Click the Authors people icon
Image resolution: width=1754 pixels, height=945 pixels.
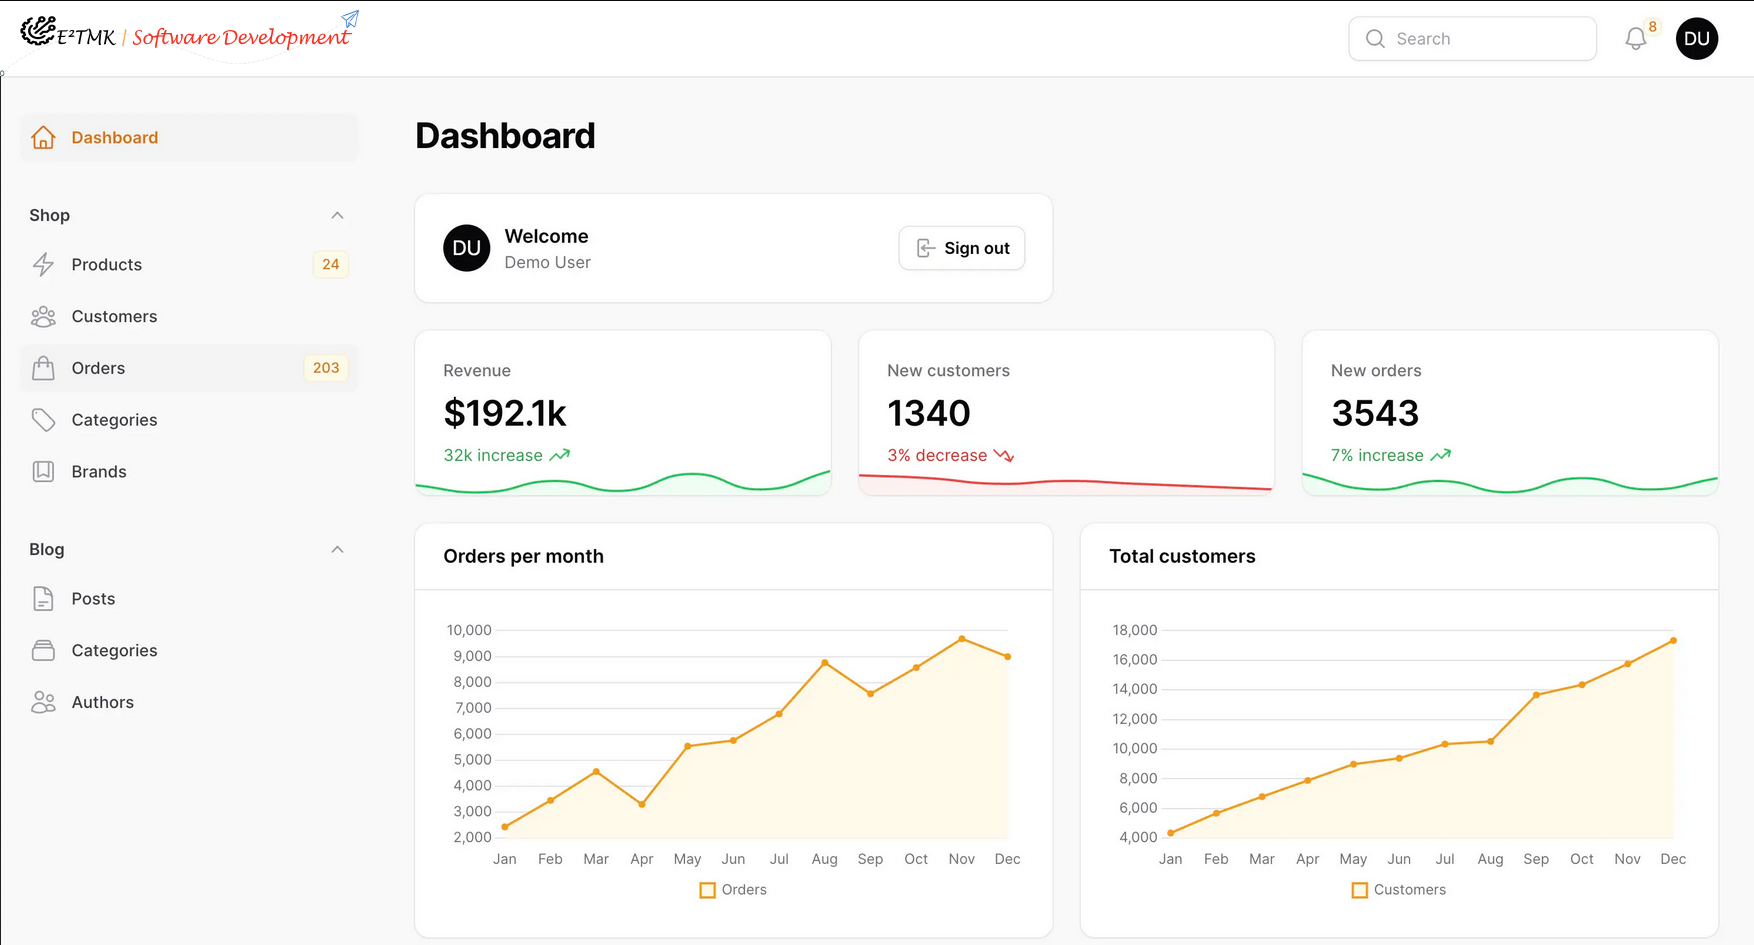coord(43,702)
